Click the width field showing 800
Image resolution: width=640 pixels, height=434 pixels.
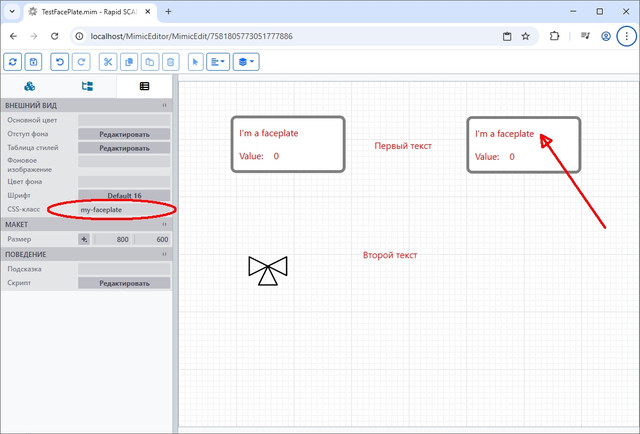[112, 239]
